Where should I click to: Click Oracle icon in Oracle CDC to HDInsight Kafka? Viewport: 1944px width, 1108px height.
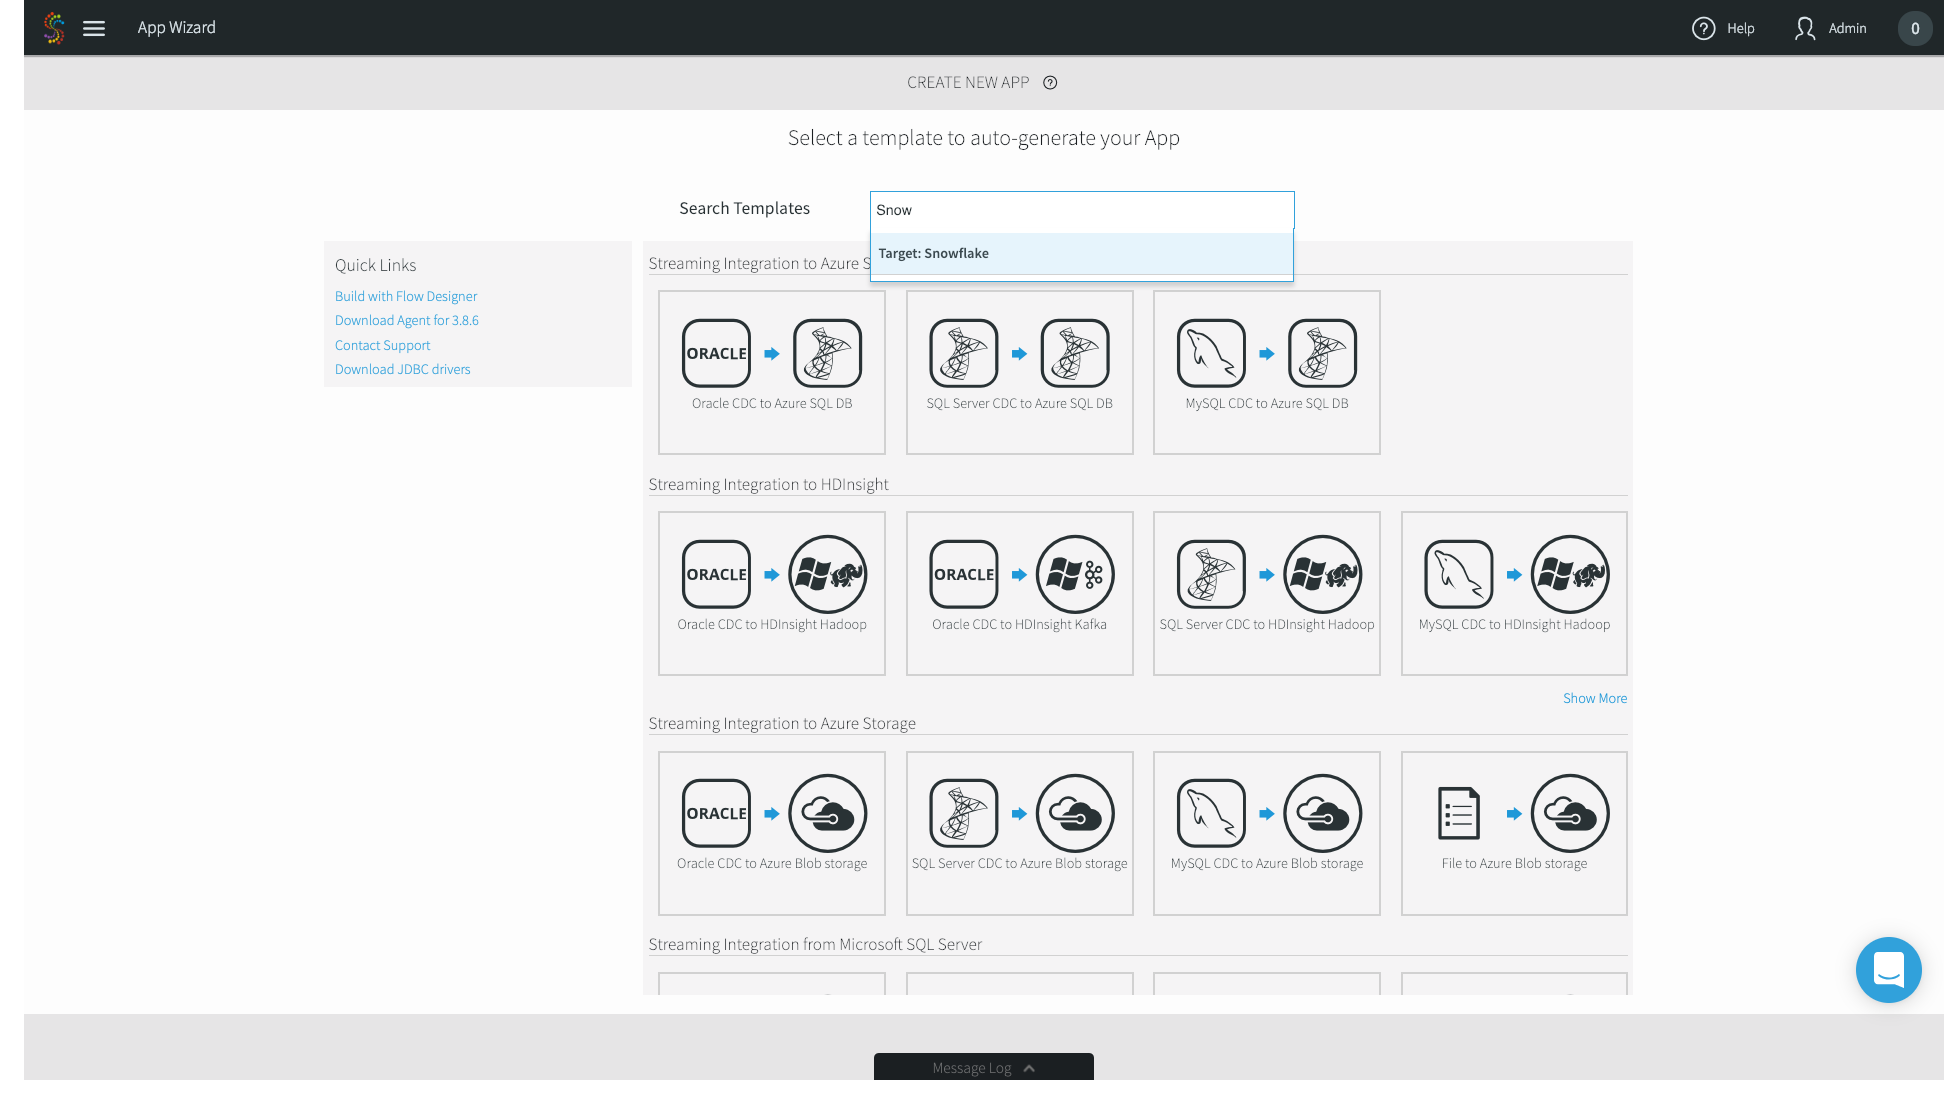click(964, 574)
